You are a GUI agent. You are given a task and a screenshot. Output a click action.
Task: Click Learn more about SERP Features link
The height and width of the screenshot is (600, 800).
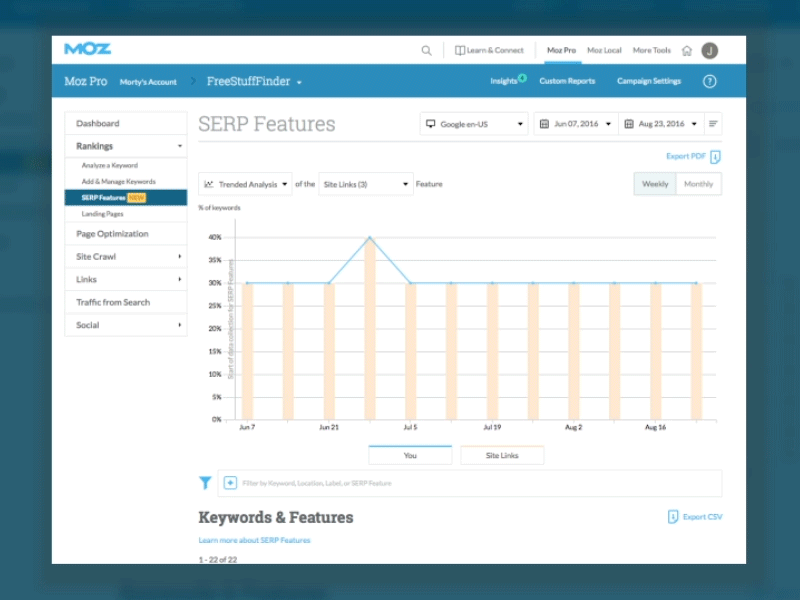point(253,537)
